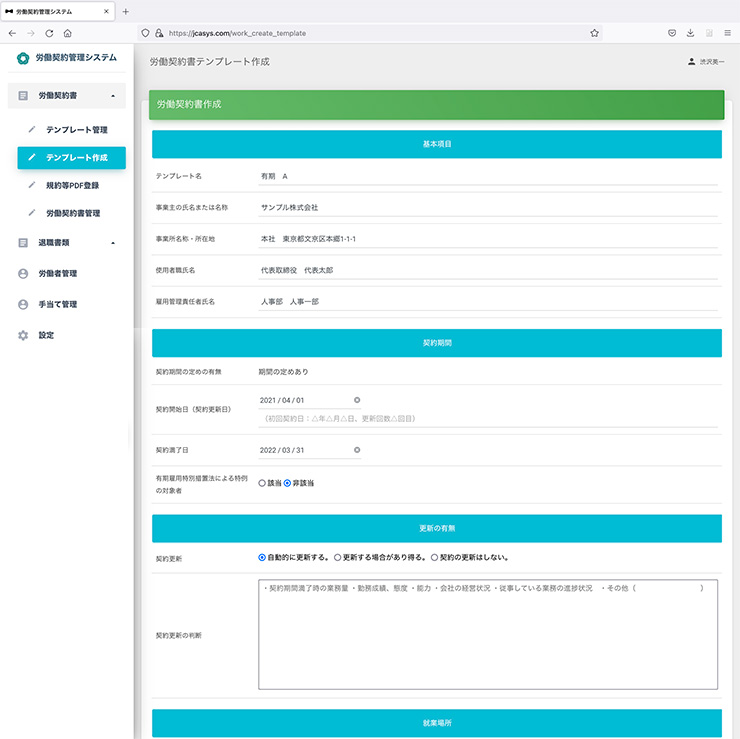Select テンプレート作成 menu item
This screenshot has height=739, width=740.
72,158
